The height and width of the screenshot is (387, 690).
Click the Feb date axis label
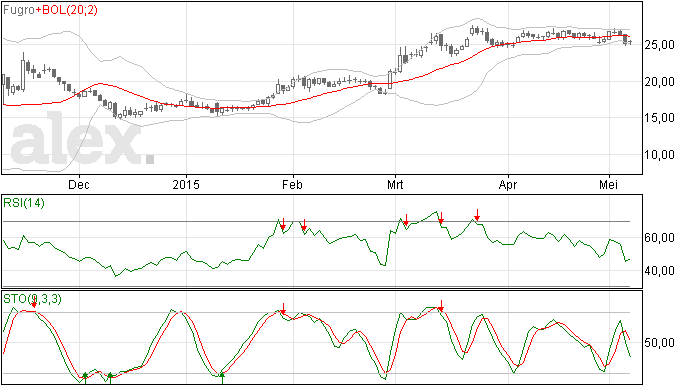pos(293,185)
